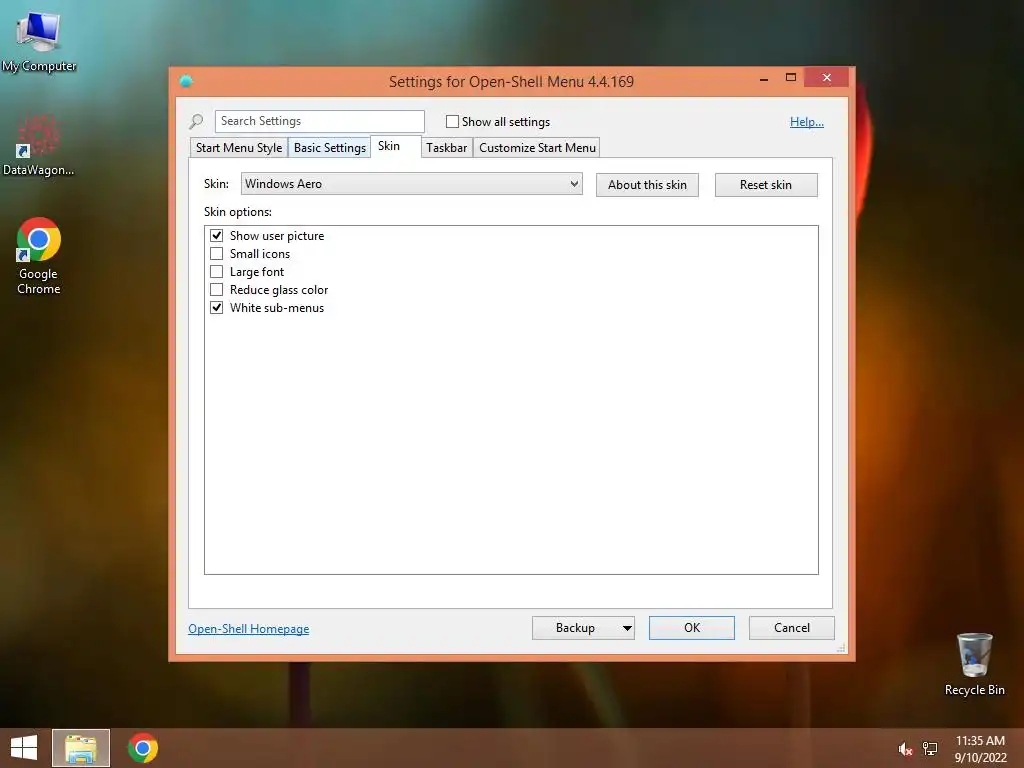The width and height of the screenshot is (1024, 768).
Task: Close the Open-Shell settings window
Action: coord(826,78)
